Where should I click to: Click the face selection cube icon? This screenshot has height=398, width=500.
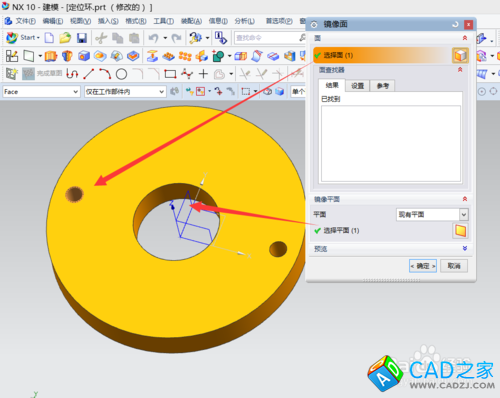coord(460,55)
